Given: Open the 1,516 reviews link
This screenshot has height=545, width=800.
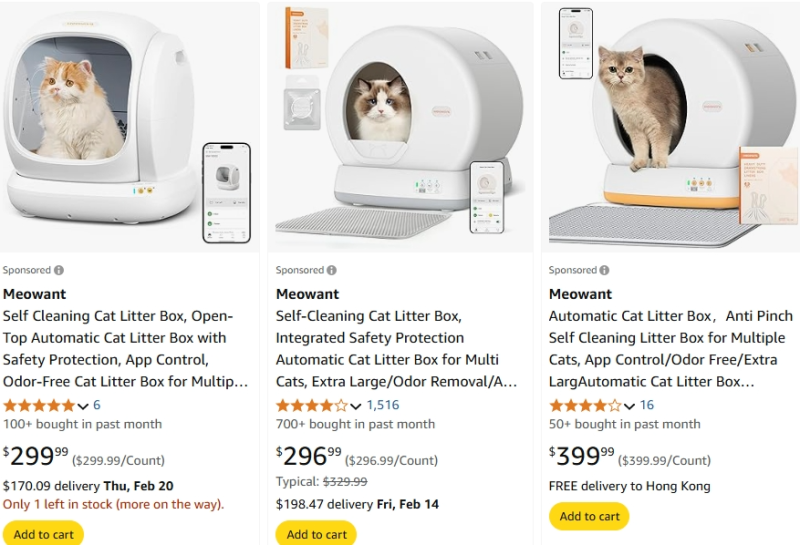Looking at the screenshot, I should pos(383,405).
